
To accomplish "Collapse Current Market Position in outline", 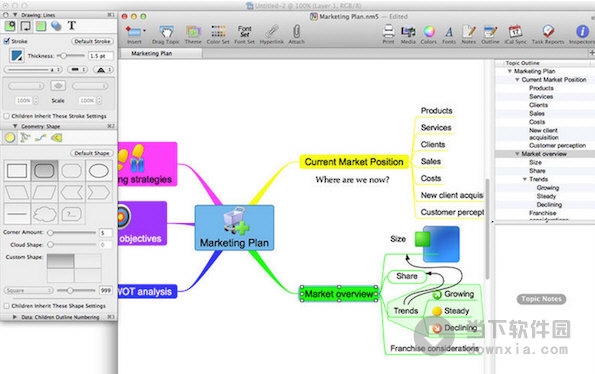I will pos(517,80).
